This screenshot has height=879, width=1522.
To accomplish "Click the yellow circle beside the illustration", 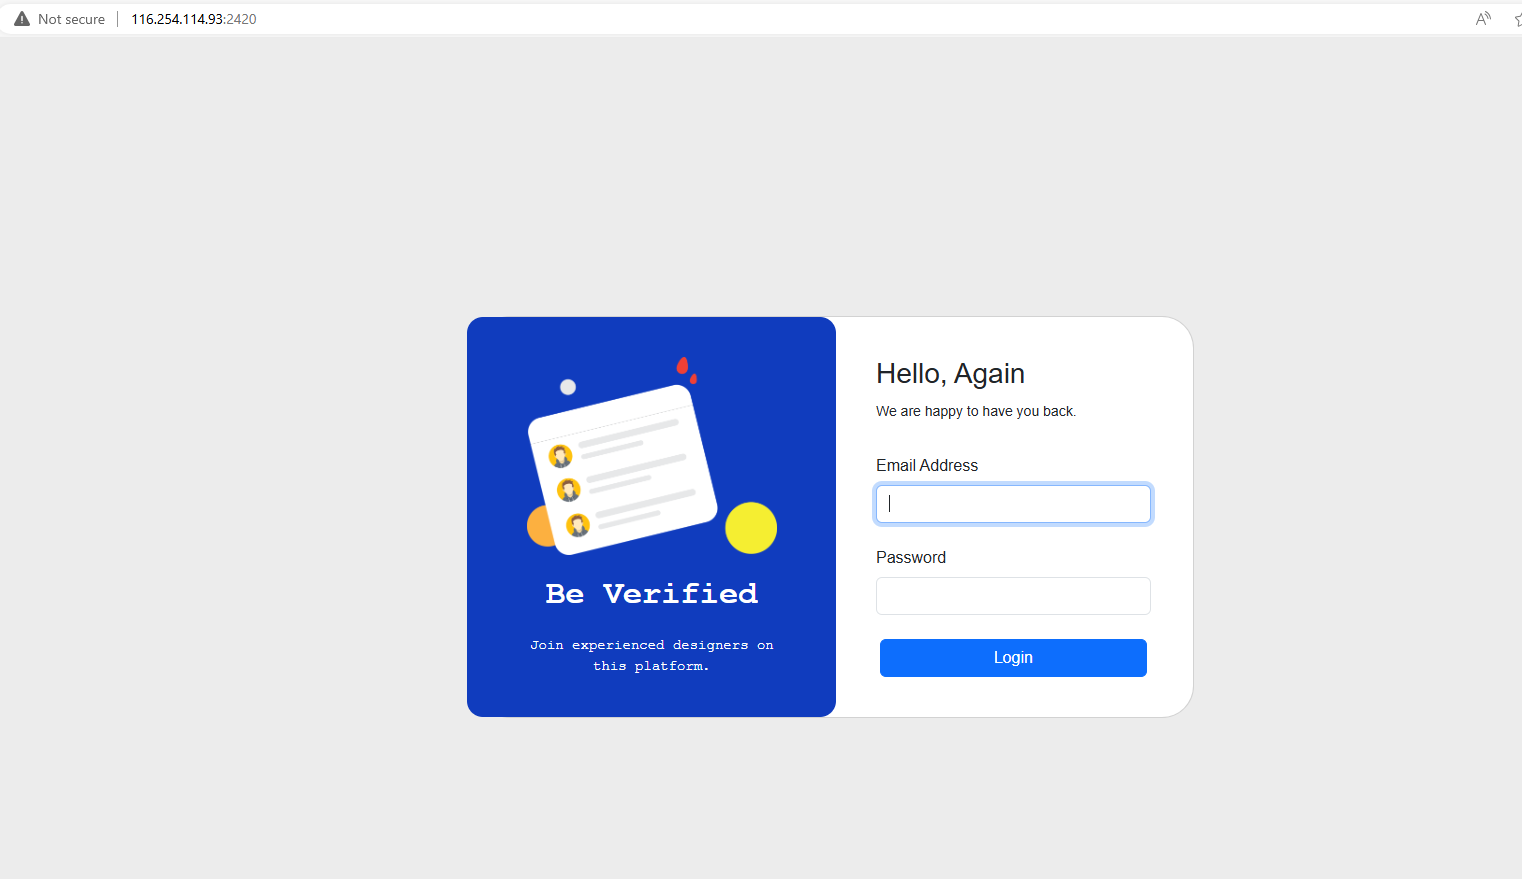I will [751, 528].
